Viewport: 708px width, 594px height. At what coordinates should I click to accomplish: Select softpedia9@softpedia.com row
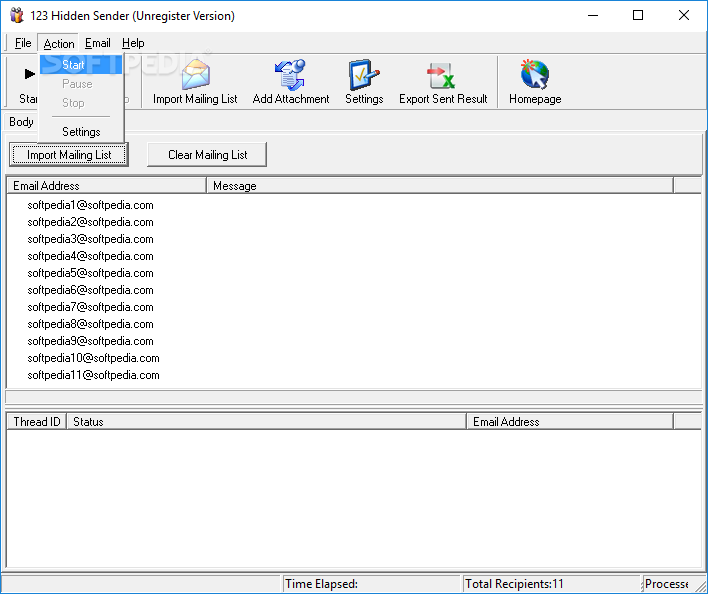90,341
